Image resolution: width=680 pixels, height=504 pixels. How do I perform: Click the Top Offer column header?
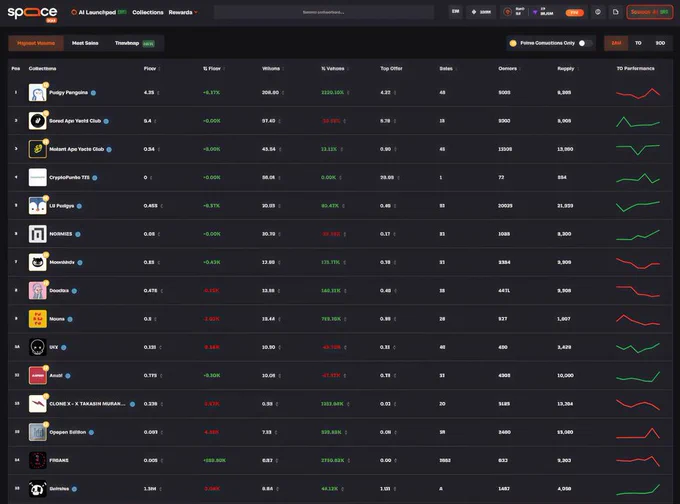(391, 69)
